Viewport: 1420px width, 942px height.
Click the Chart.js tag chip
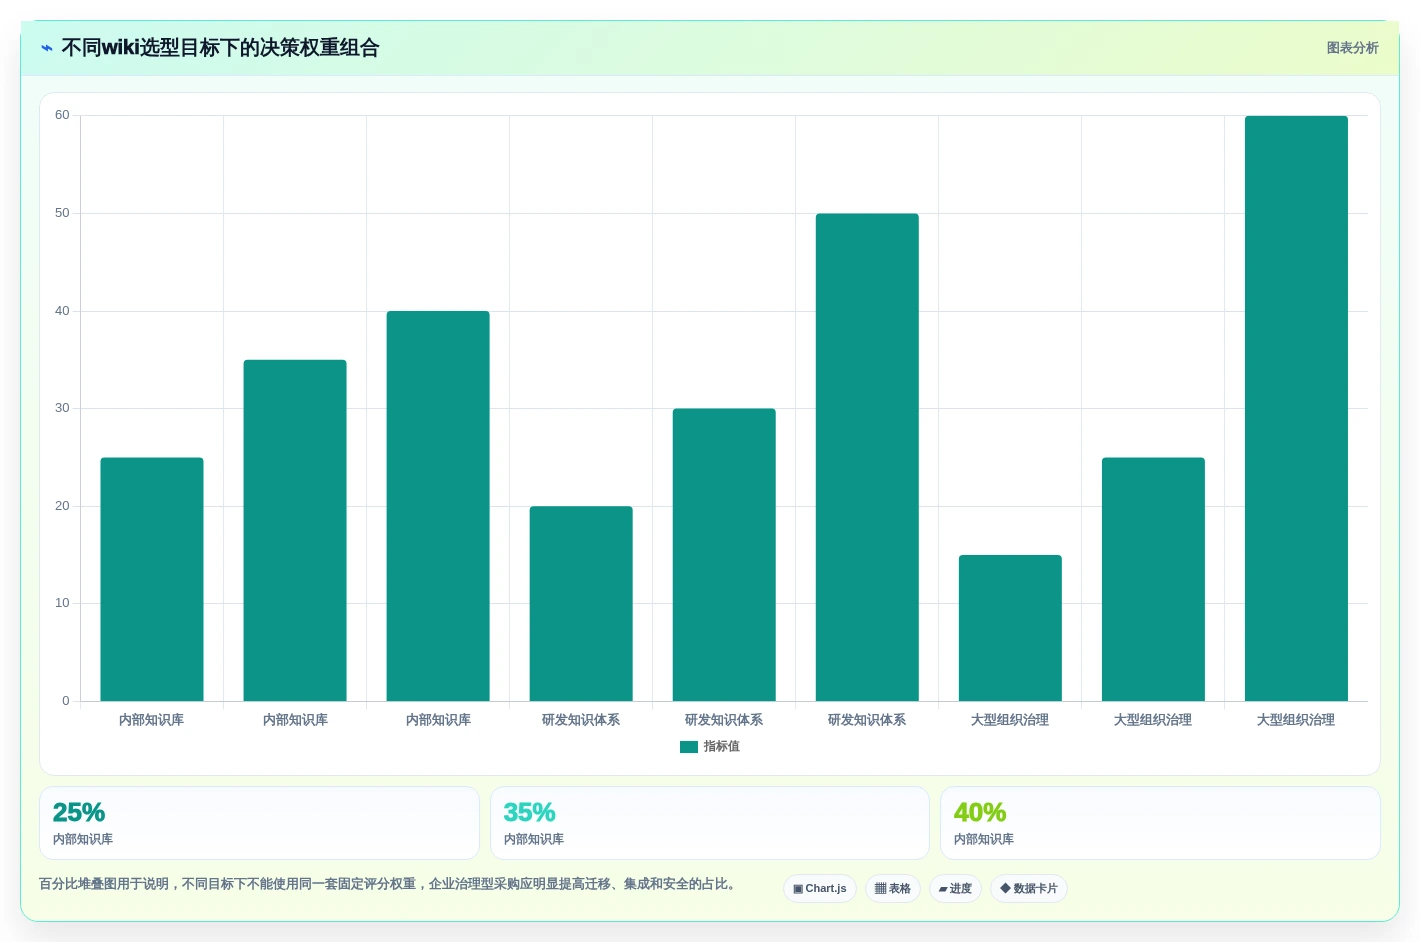point(820,888)
